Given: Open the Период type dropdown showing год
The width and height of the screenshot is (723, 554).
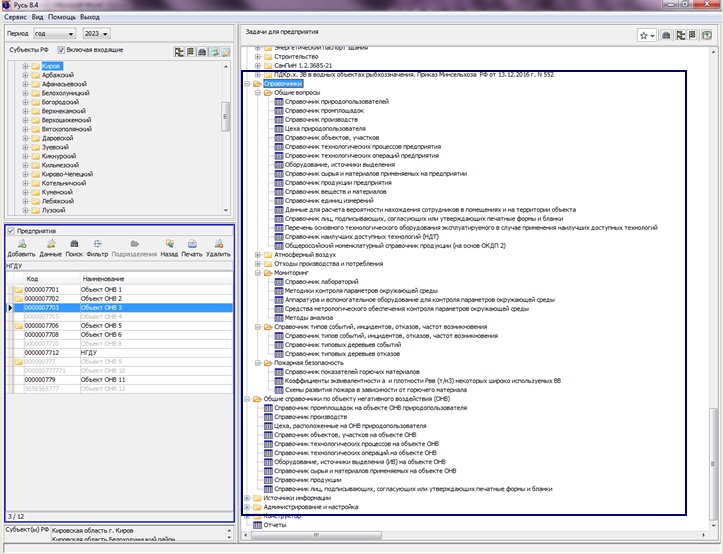Looking at the screenshot, I should (x=53, y=33).
